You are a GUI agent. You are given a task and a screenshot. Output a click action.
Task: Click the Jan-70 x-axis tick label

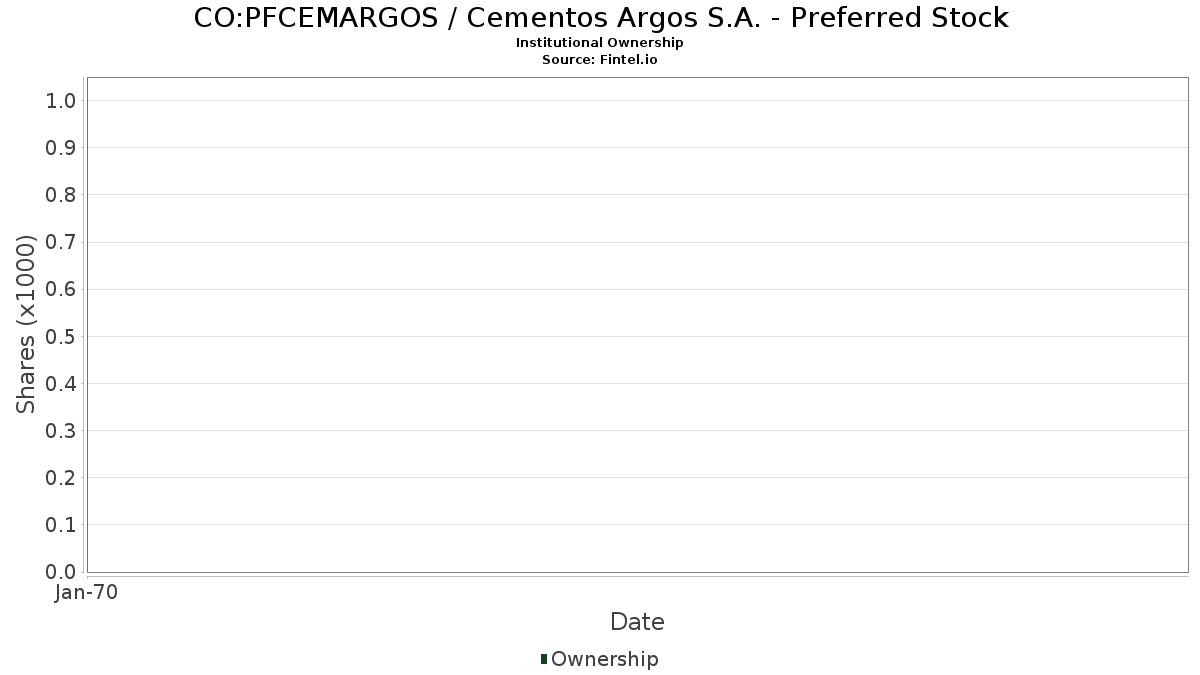click(87, 593)
